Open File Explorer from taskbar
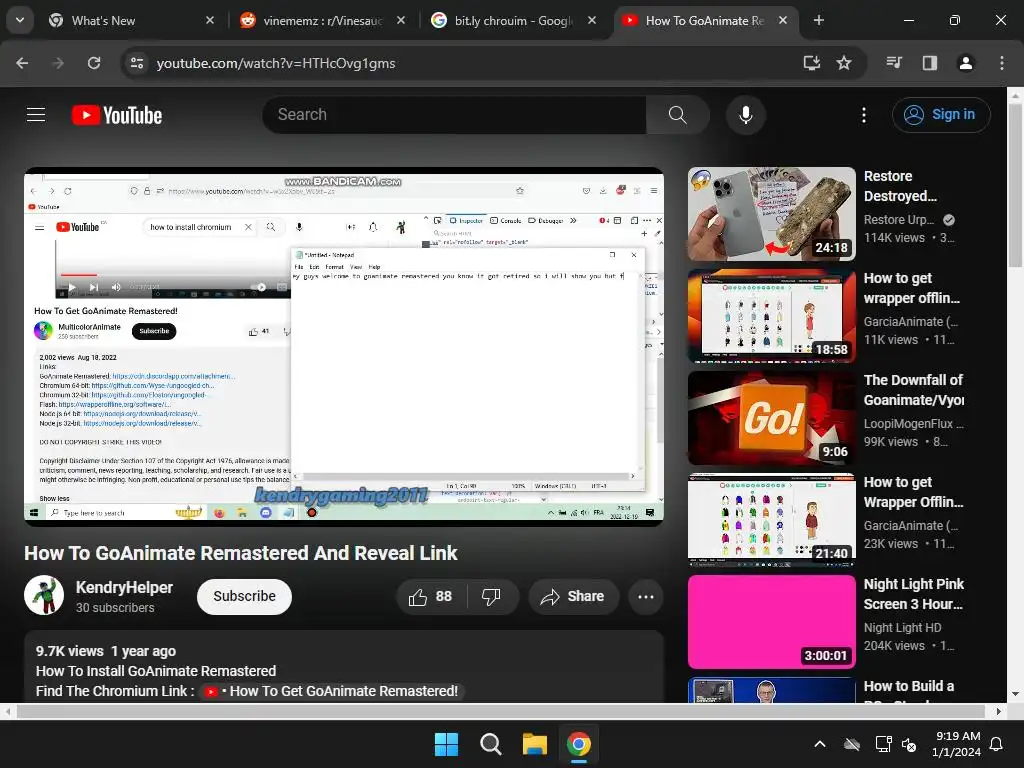The image size is (1024, 768). pos(534,744)
